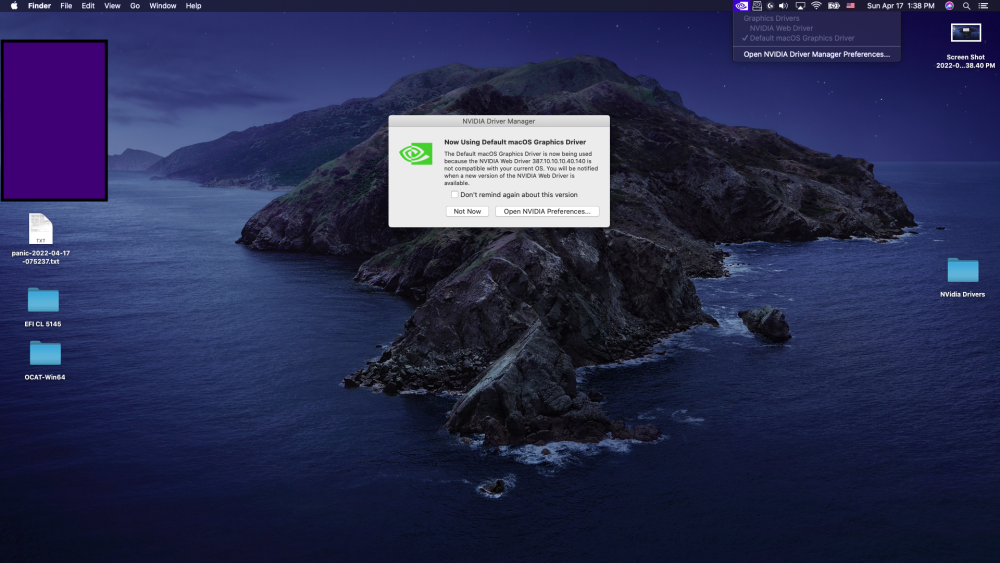
Task: Click Open NVIDIA Preferences button
Action: click(x=547, y=211)
